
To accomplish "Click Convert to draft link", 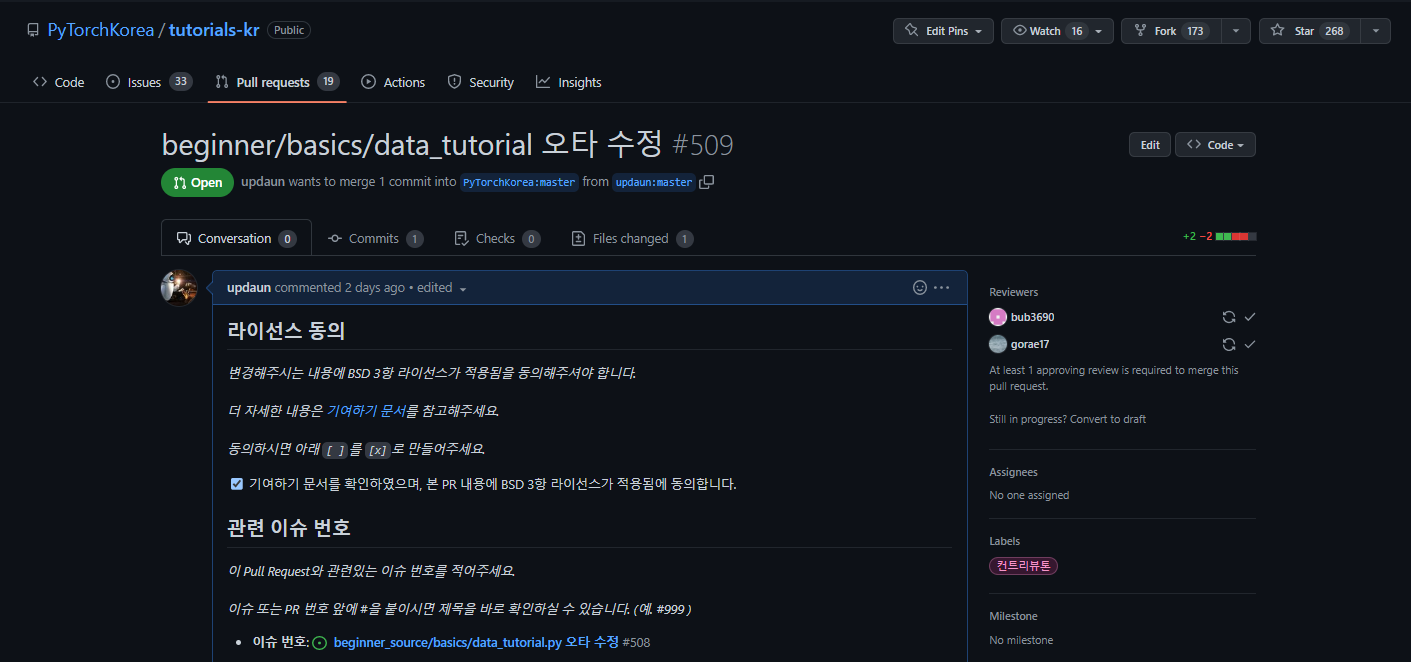I will click(1108, 419).
